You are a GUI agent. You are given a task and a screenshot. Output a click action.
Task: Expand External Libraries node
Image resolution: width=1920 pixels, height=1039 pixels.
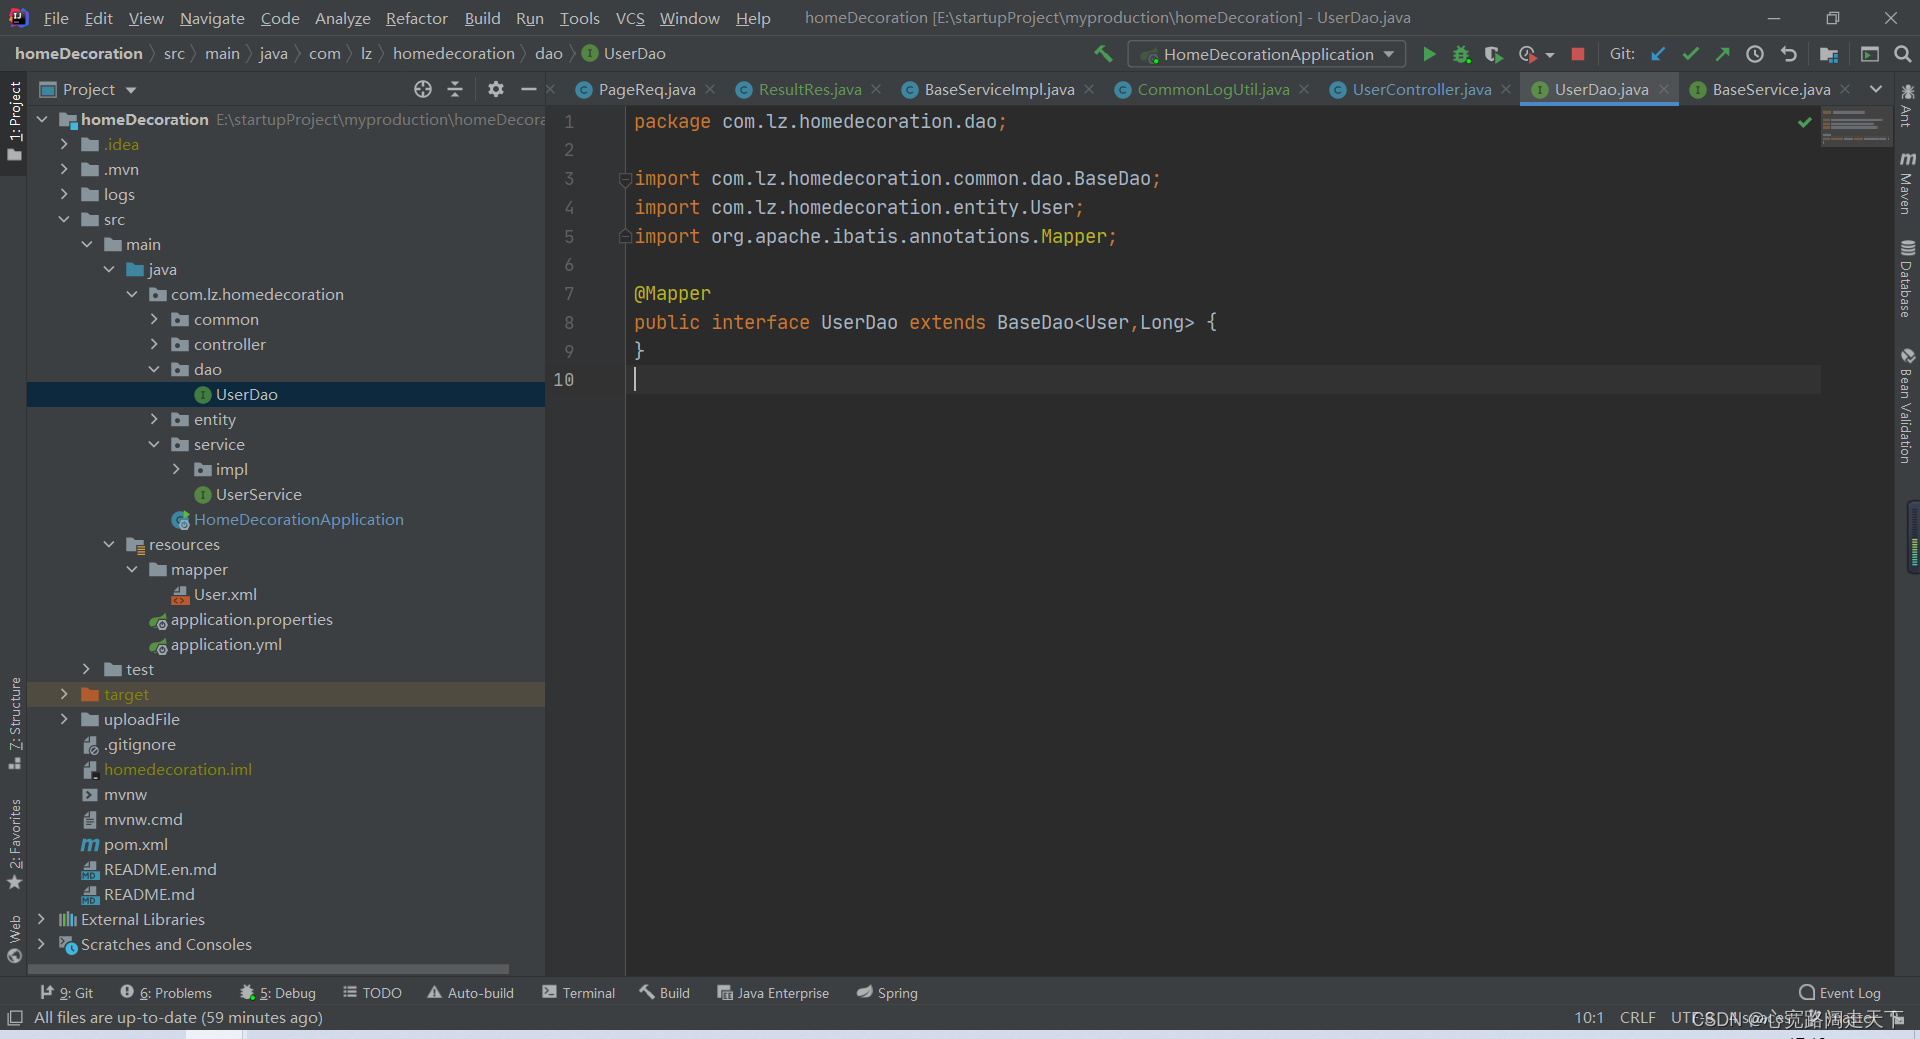coord(41,919)
